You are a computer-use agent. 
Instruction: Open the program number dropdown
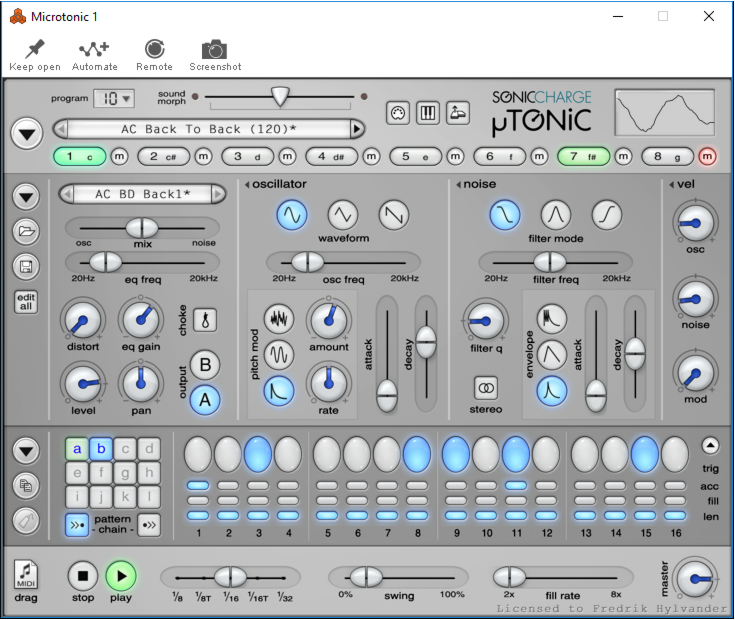click(x=114, y=98)
